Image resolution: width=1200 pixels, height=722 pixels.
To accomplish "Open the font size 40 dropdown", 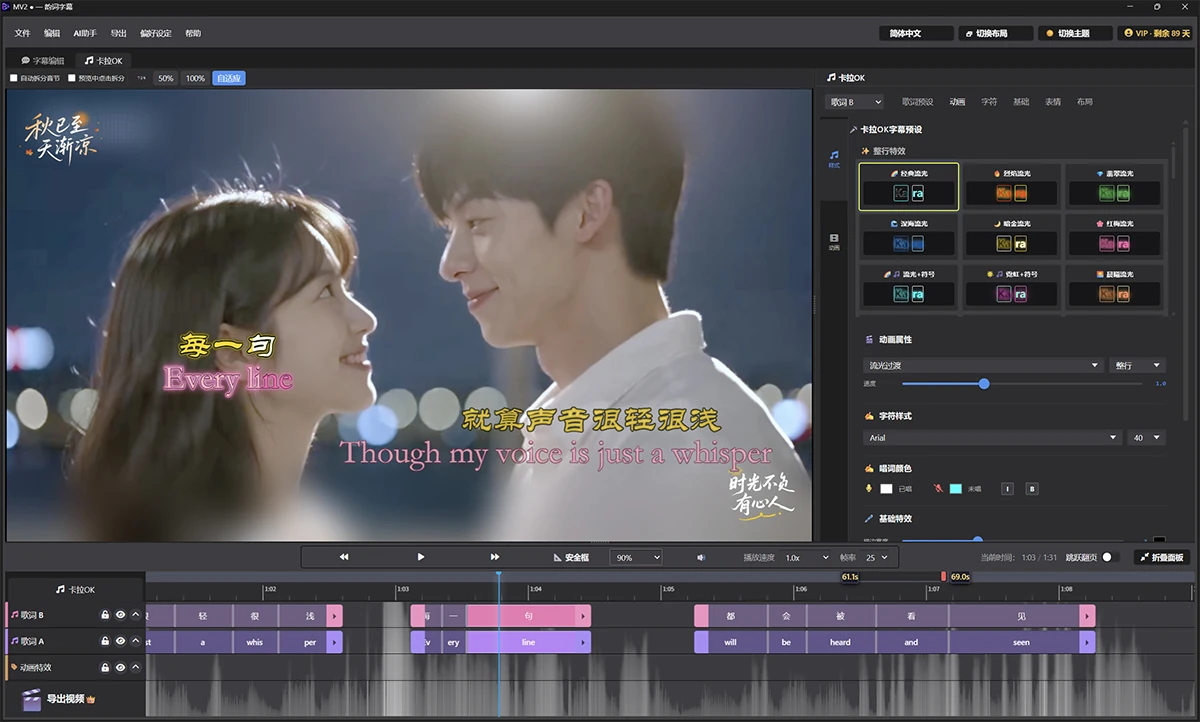I will (x=1146, y=438).
